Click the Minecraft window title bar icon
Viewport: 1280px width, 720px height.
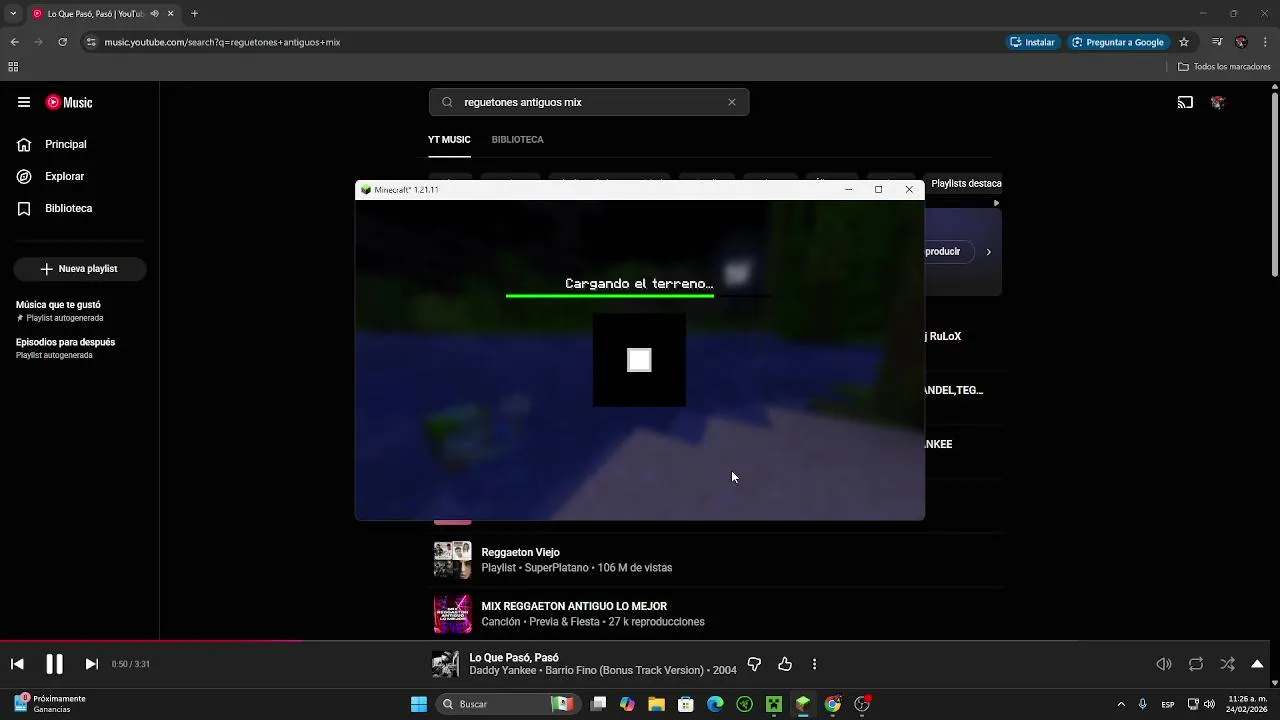coord(366,190)
